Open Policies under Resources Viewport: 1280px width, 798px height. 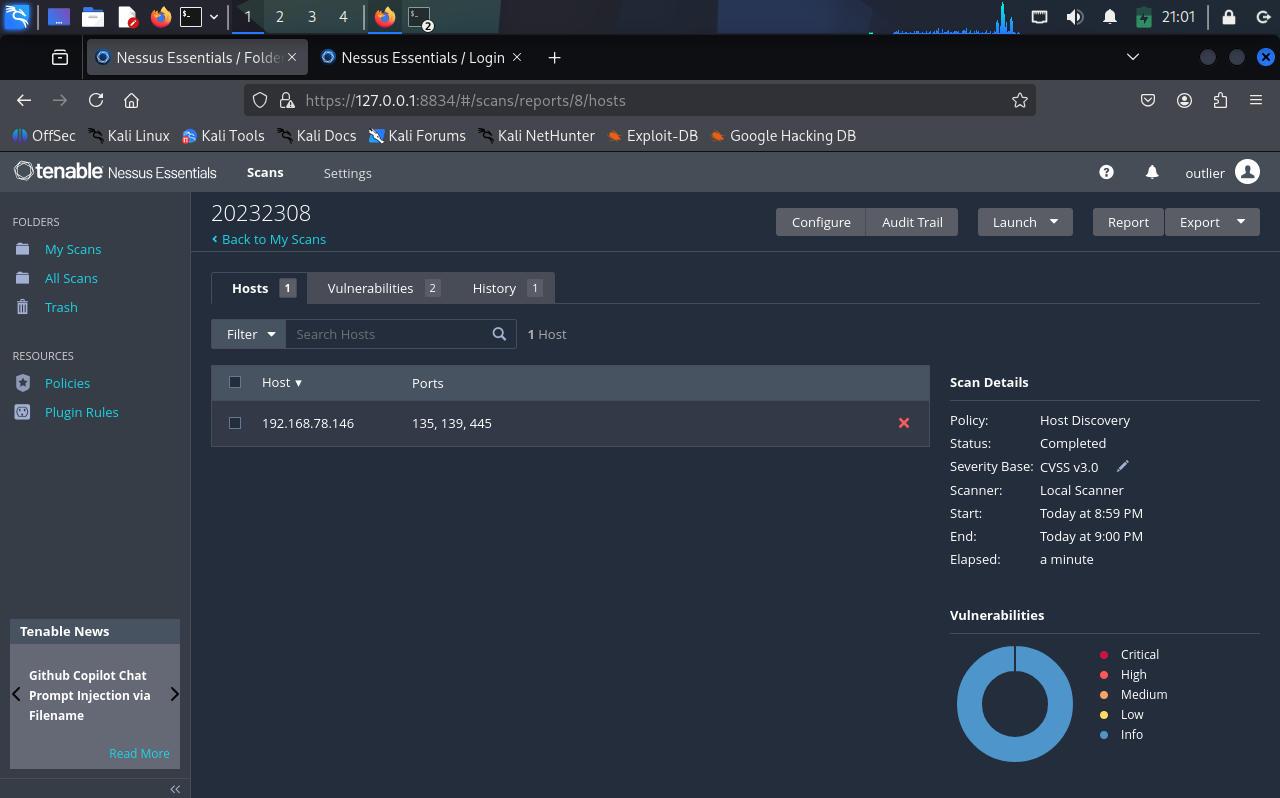pyautogui.click(x=67, y=383)
